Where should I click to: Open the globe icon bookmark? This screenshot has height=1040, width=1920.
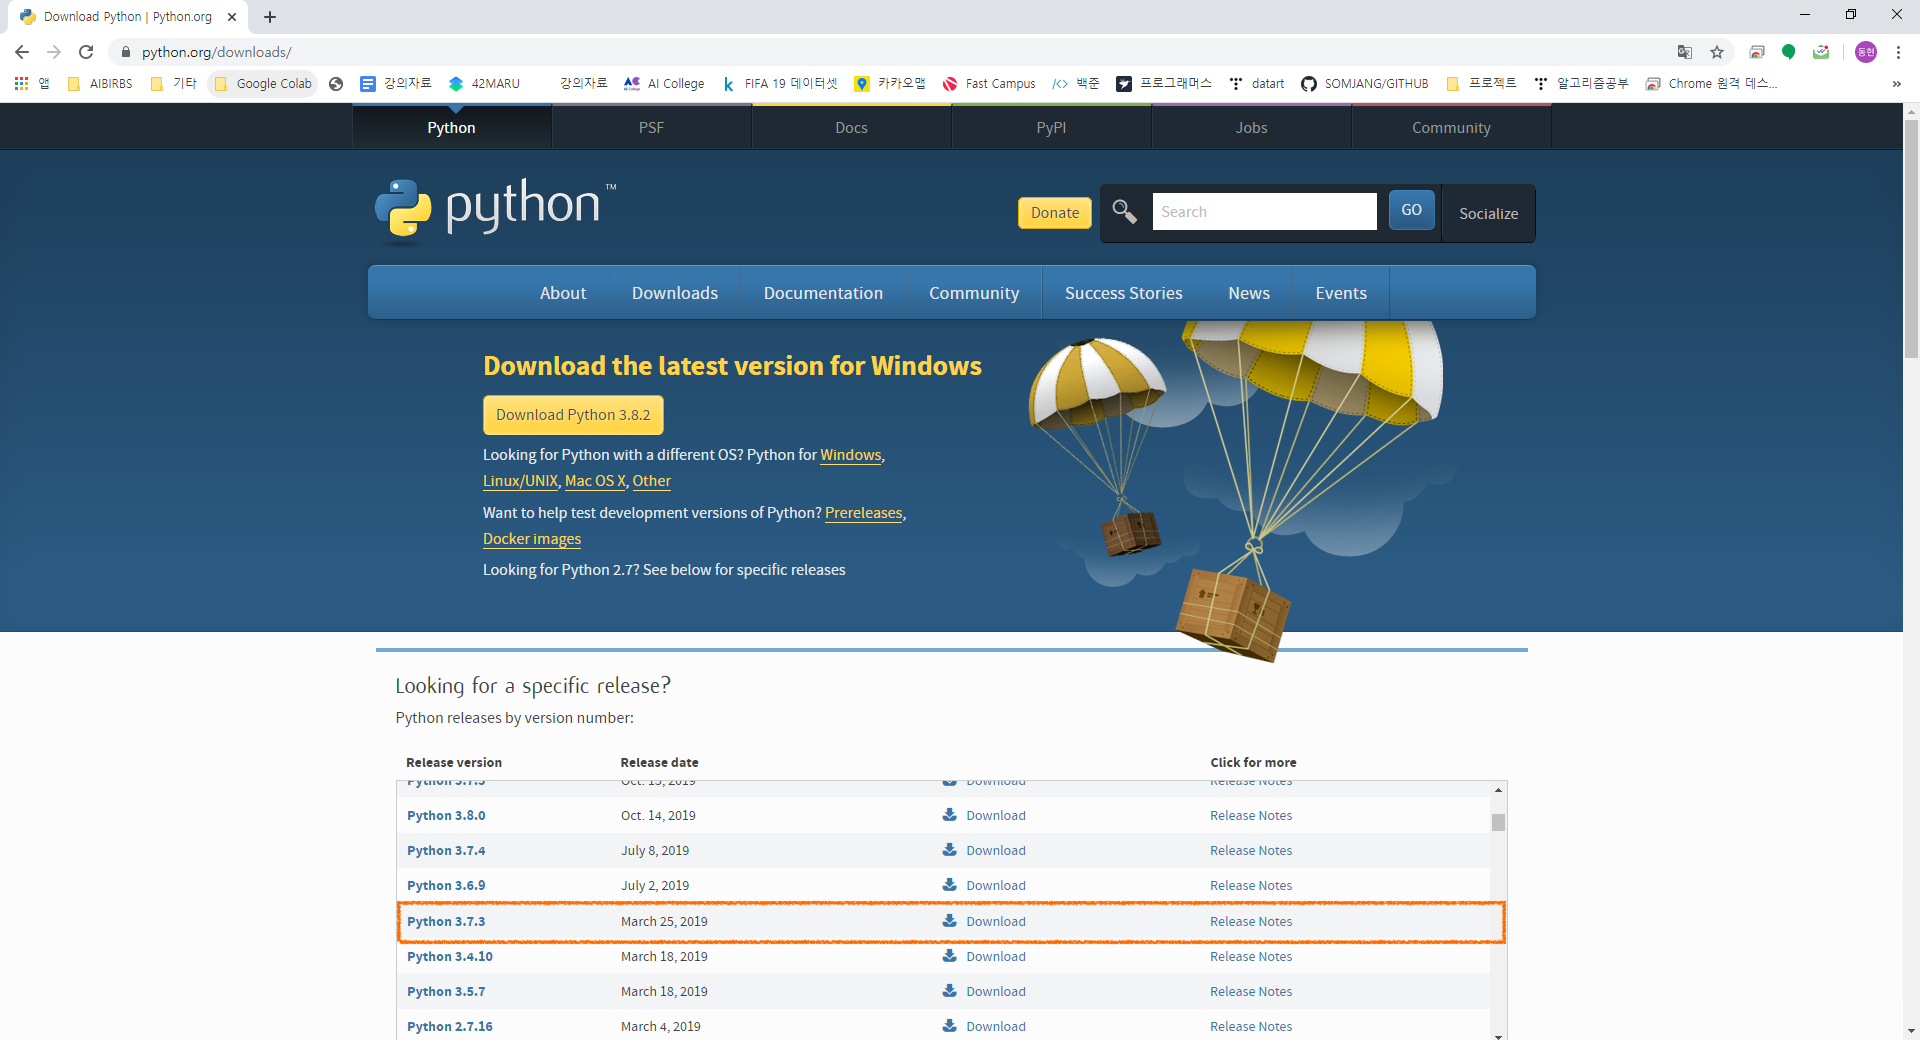(336, 84)
